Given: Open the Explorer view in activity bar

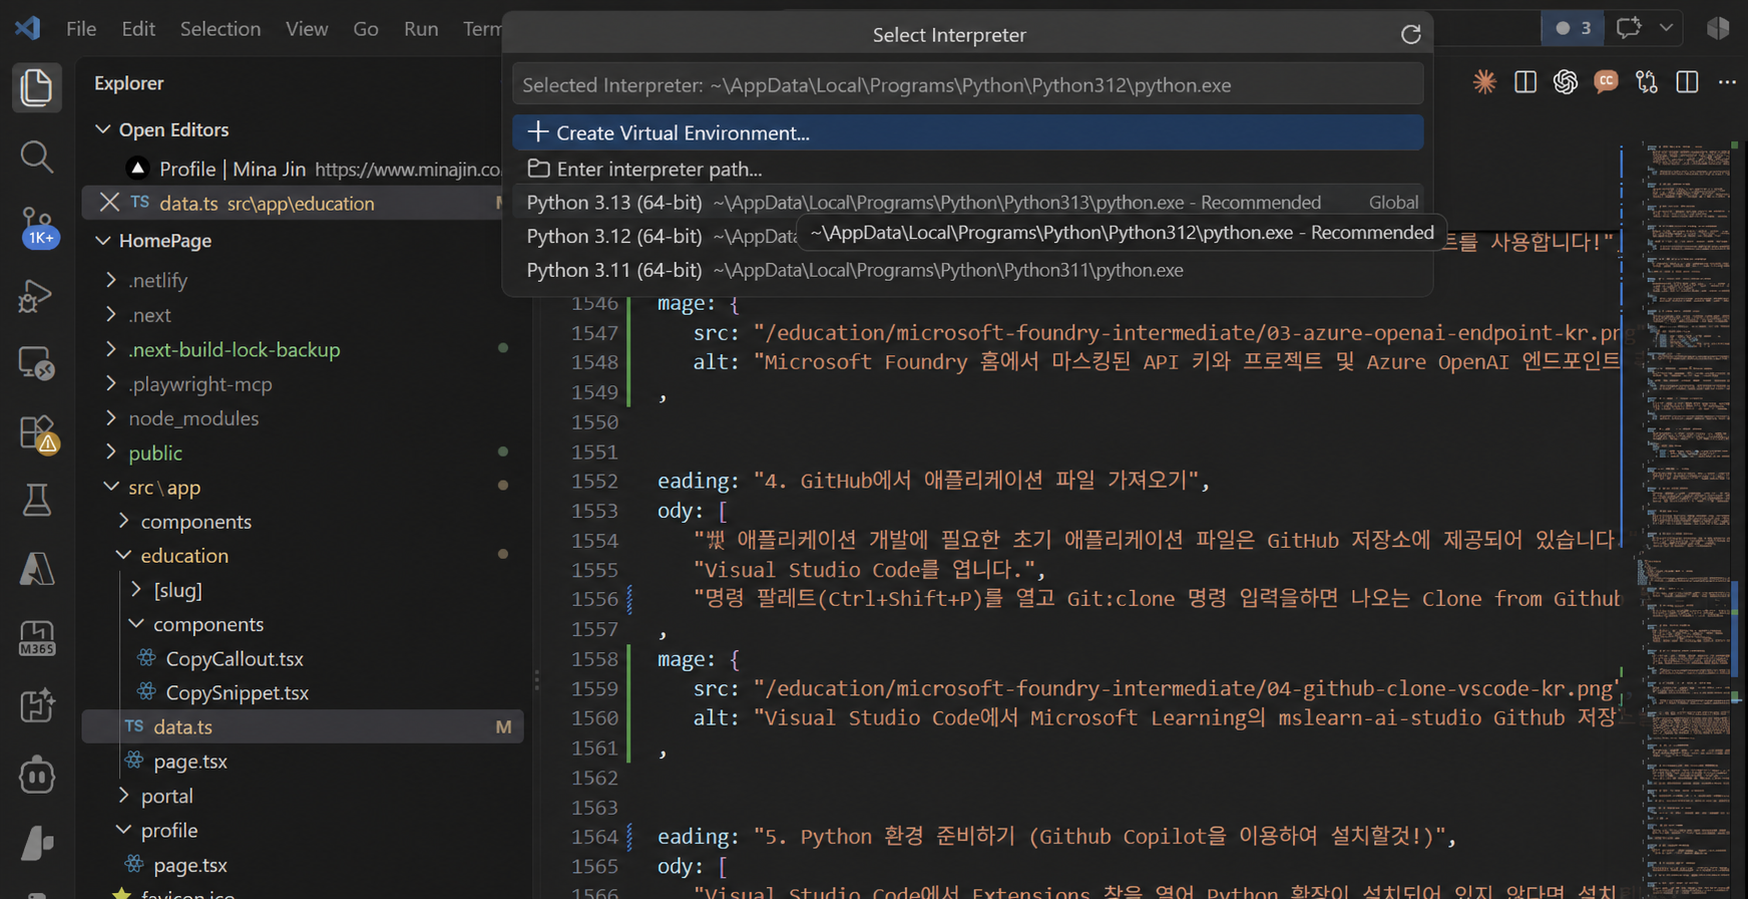Looking at the screenshot, I should click(36, 88).
